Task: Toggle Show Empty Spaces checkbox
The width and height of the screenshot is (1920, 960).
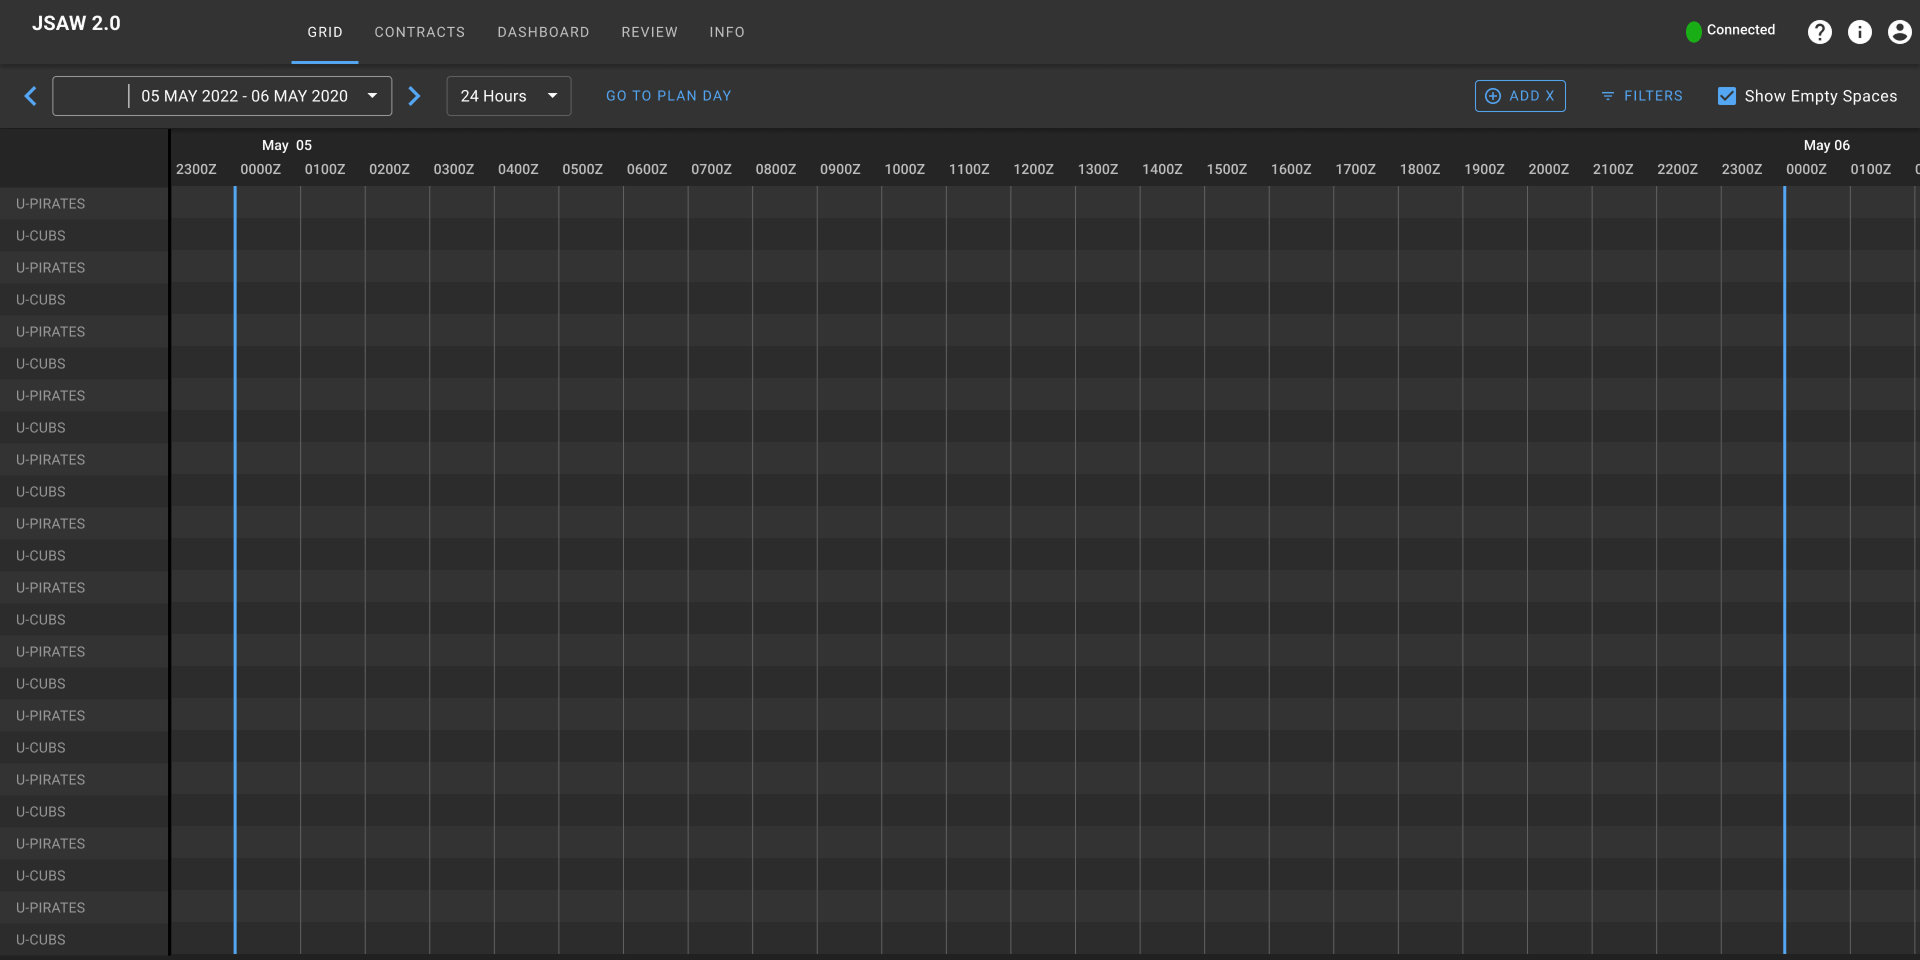Action: (x=1727, y=96)
